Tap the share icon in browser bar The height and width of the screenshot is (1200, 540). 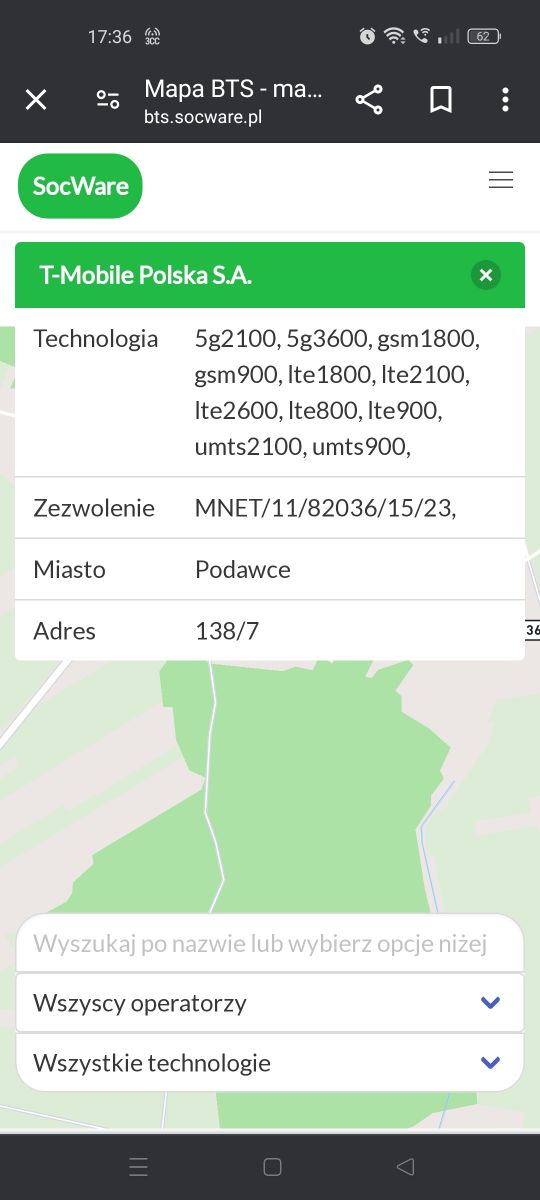click(369, 99)
